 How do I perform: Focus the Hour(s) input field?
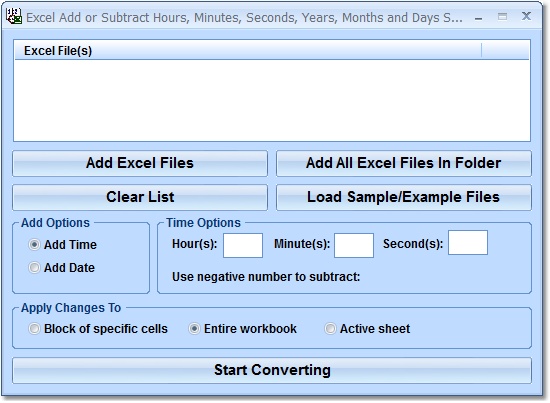243,245
